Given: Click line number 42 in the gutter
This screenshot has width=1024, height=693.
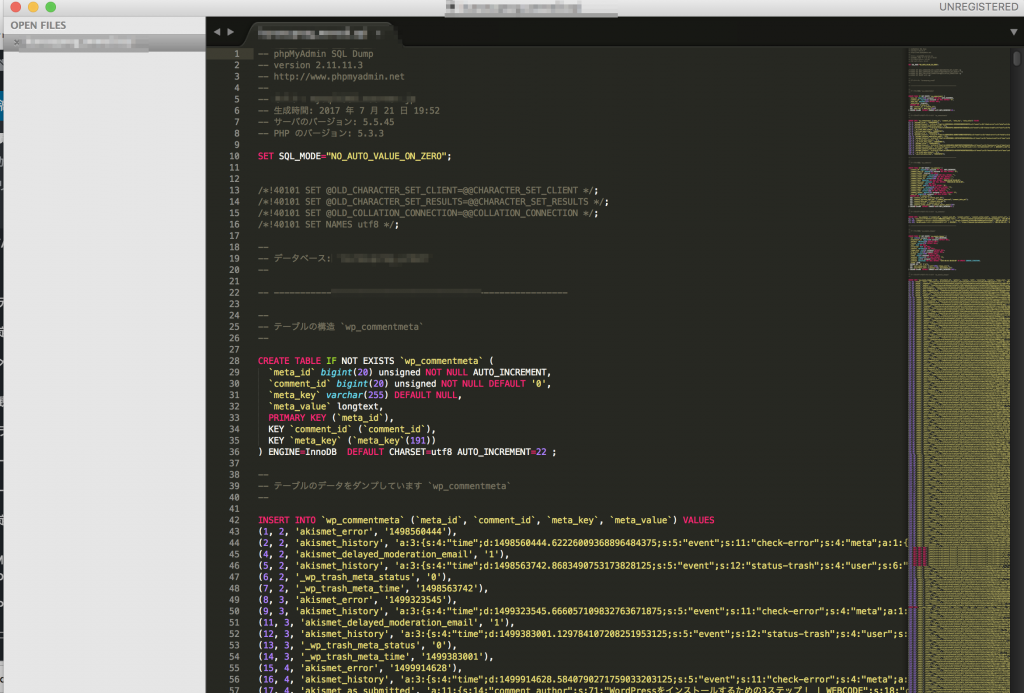Looking at the screenshot, I should click(x=234, y=520).
